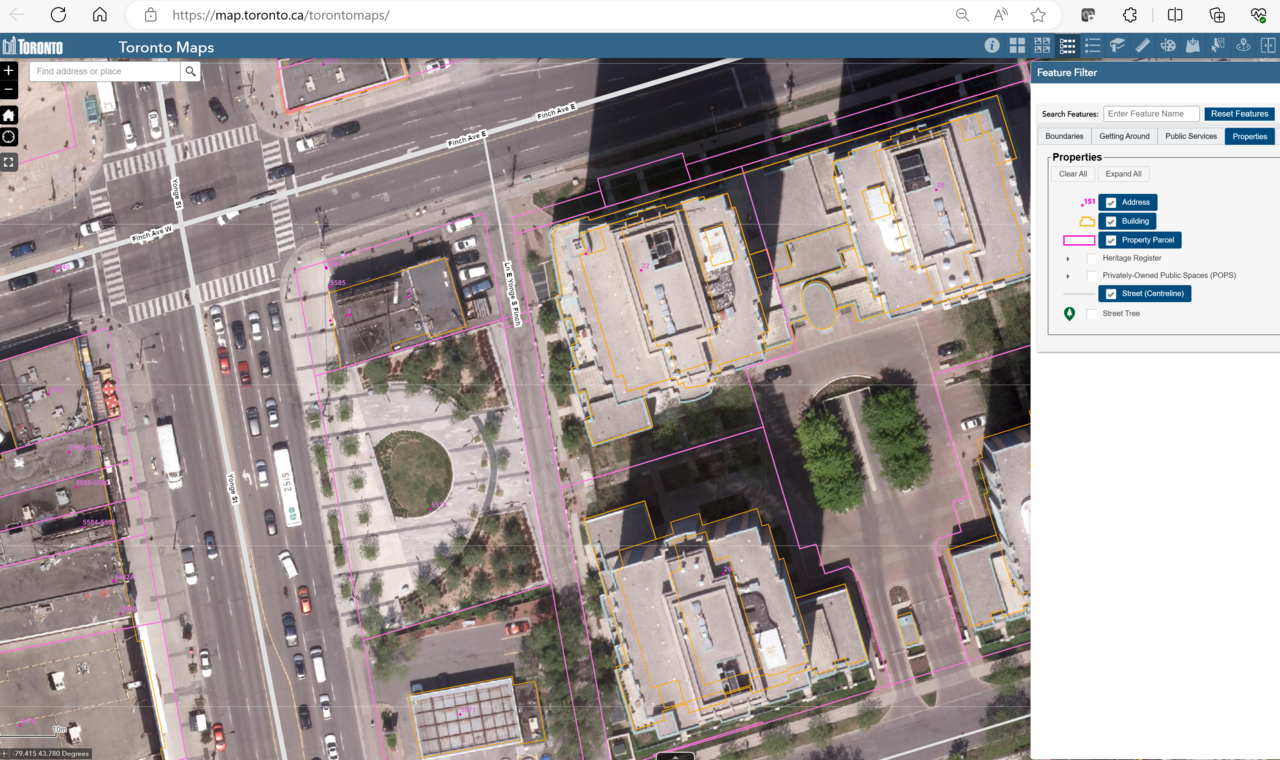Click the add-to-map tray icon
The width and height of the screenshot is (1280, 760).
pyautogui.click(x=1192, y=45)
